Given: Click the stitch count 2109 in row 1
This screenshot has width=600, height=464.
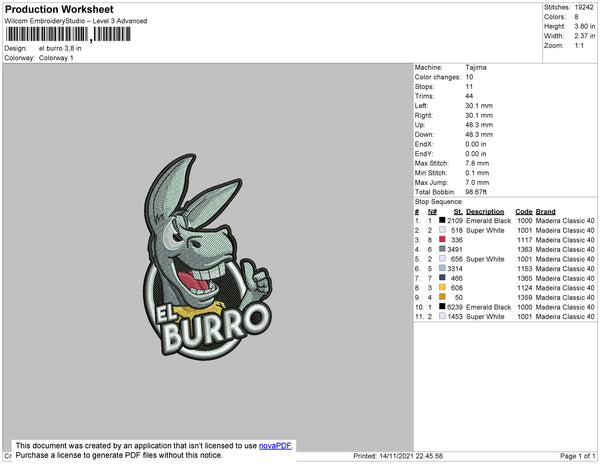Looking at the screenshot, I should click(x=455, y=221).
